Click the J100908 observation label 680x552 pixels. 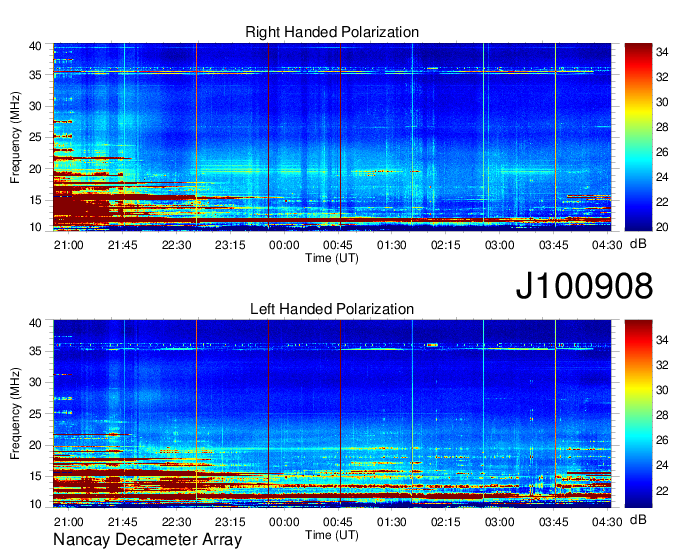point(584,286)
